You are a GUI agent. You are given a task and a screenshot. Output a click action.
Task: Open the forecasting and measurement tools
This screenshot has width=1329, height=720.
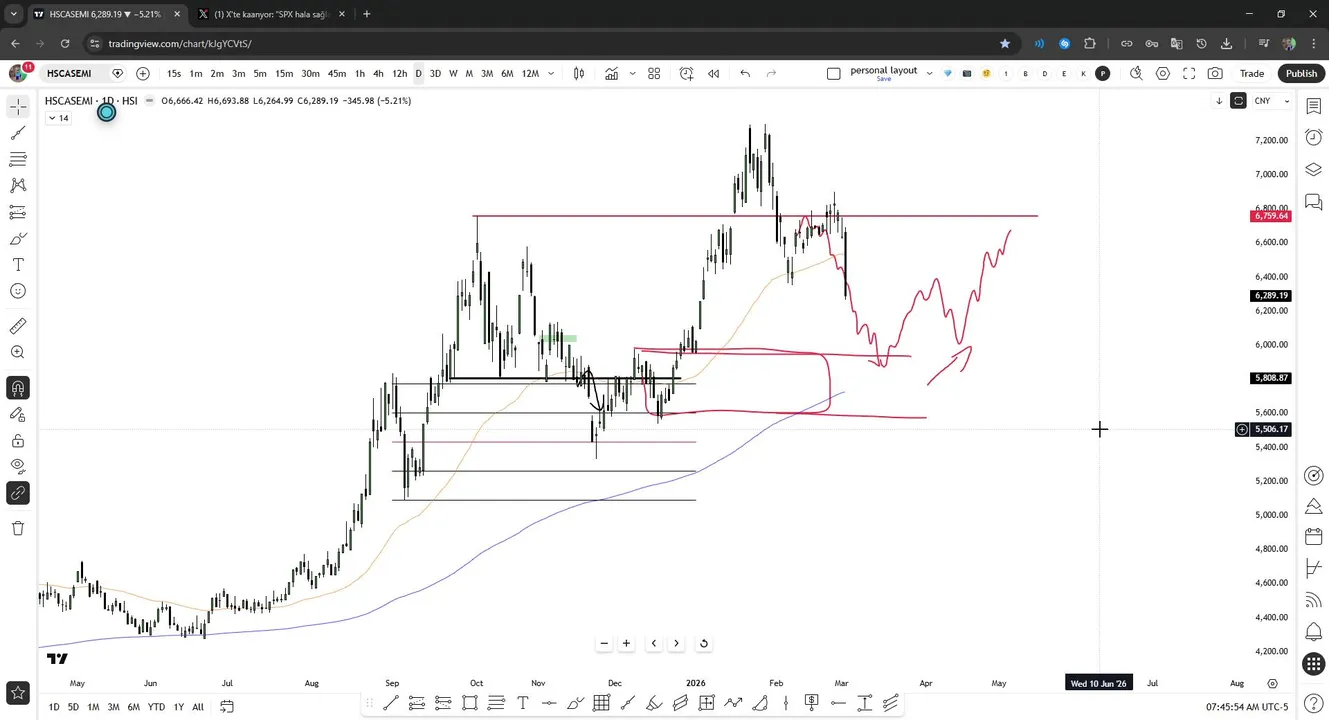(x=18, y=212)
